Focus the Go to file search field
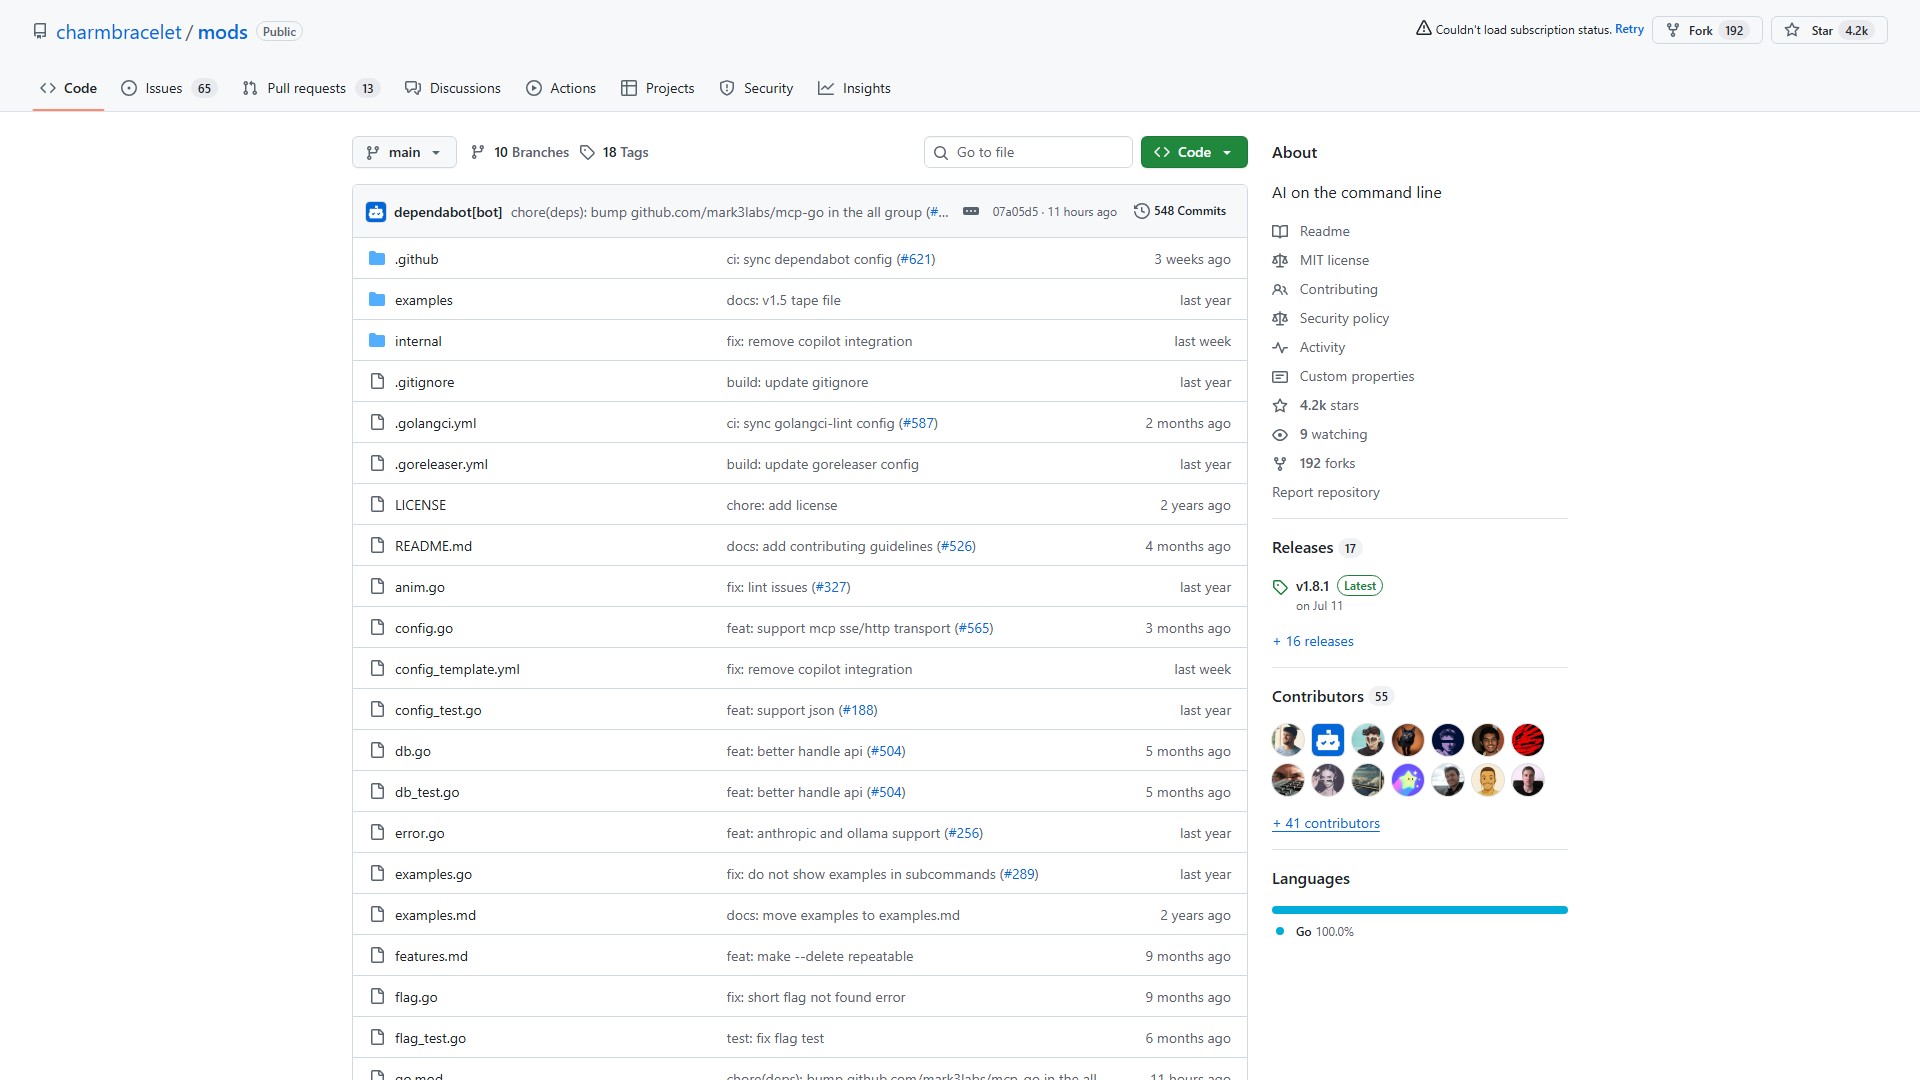Viewport: 1920px width, 1080px height. tap(1030, 152)
